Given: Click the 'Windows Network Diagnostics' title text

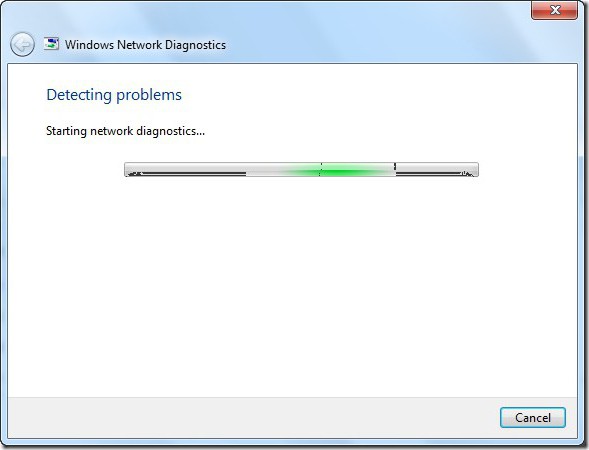Looking at the screenshot, I should coord(145,45).
